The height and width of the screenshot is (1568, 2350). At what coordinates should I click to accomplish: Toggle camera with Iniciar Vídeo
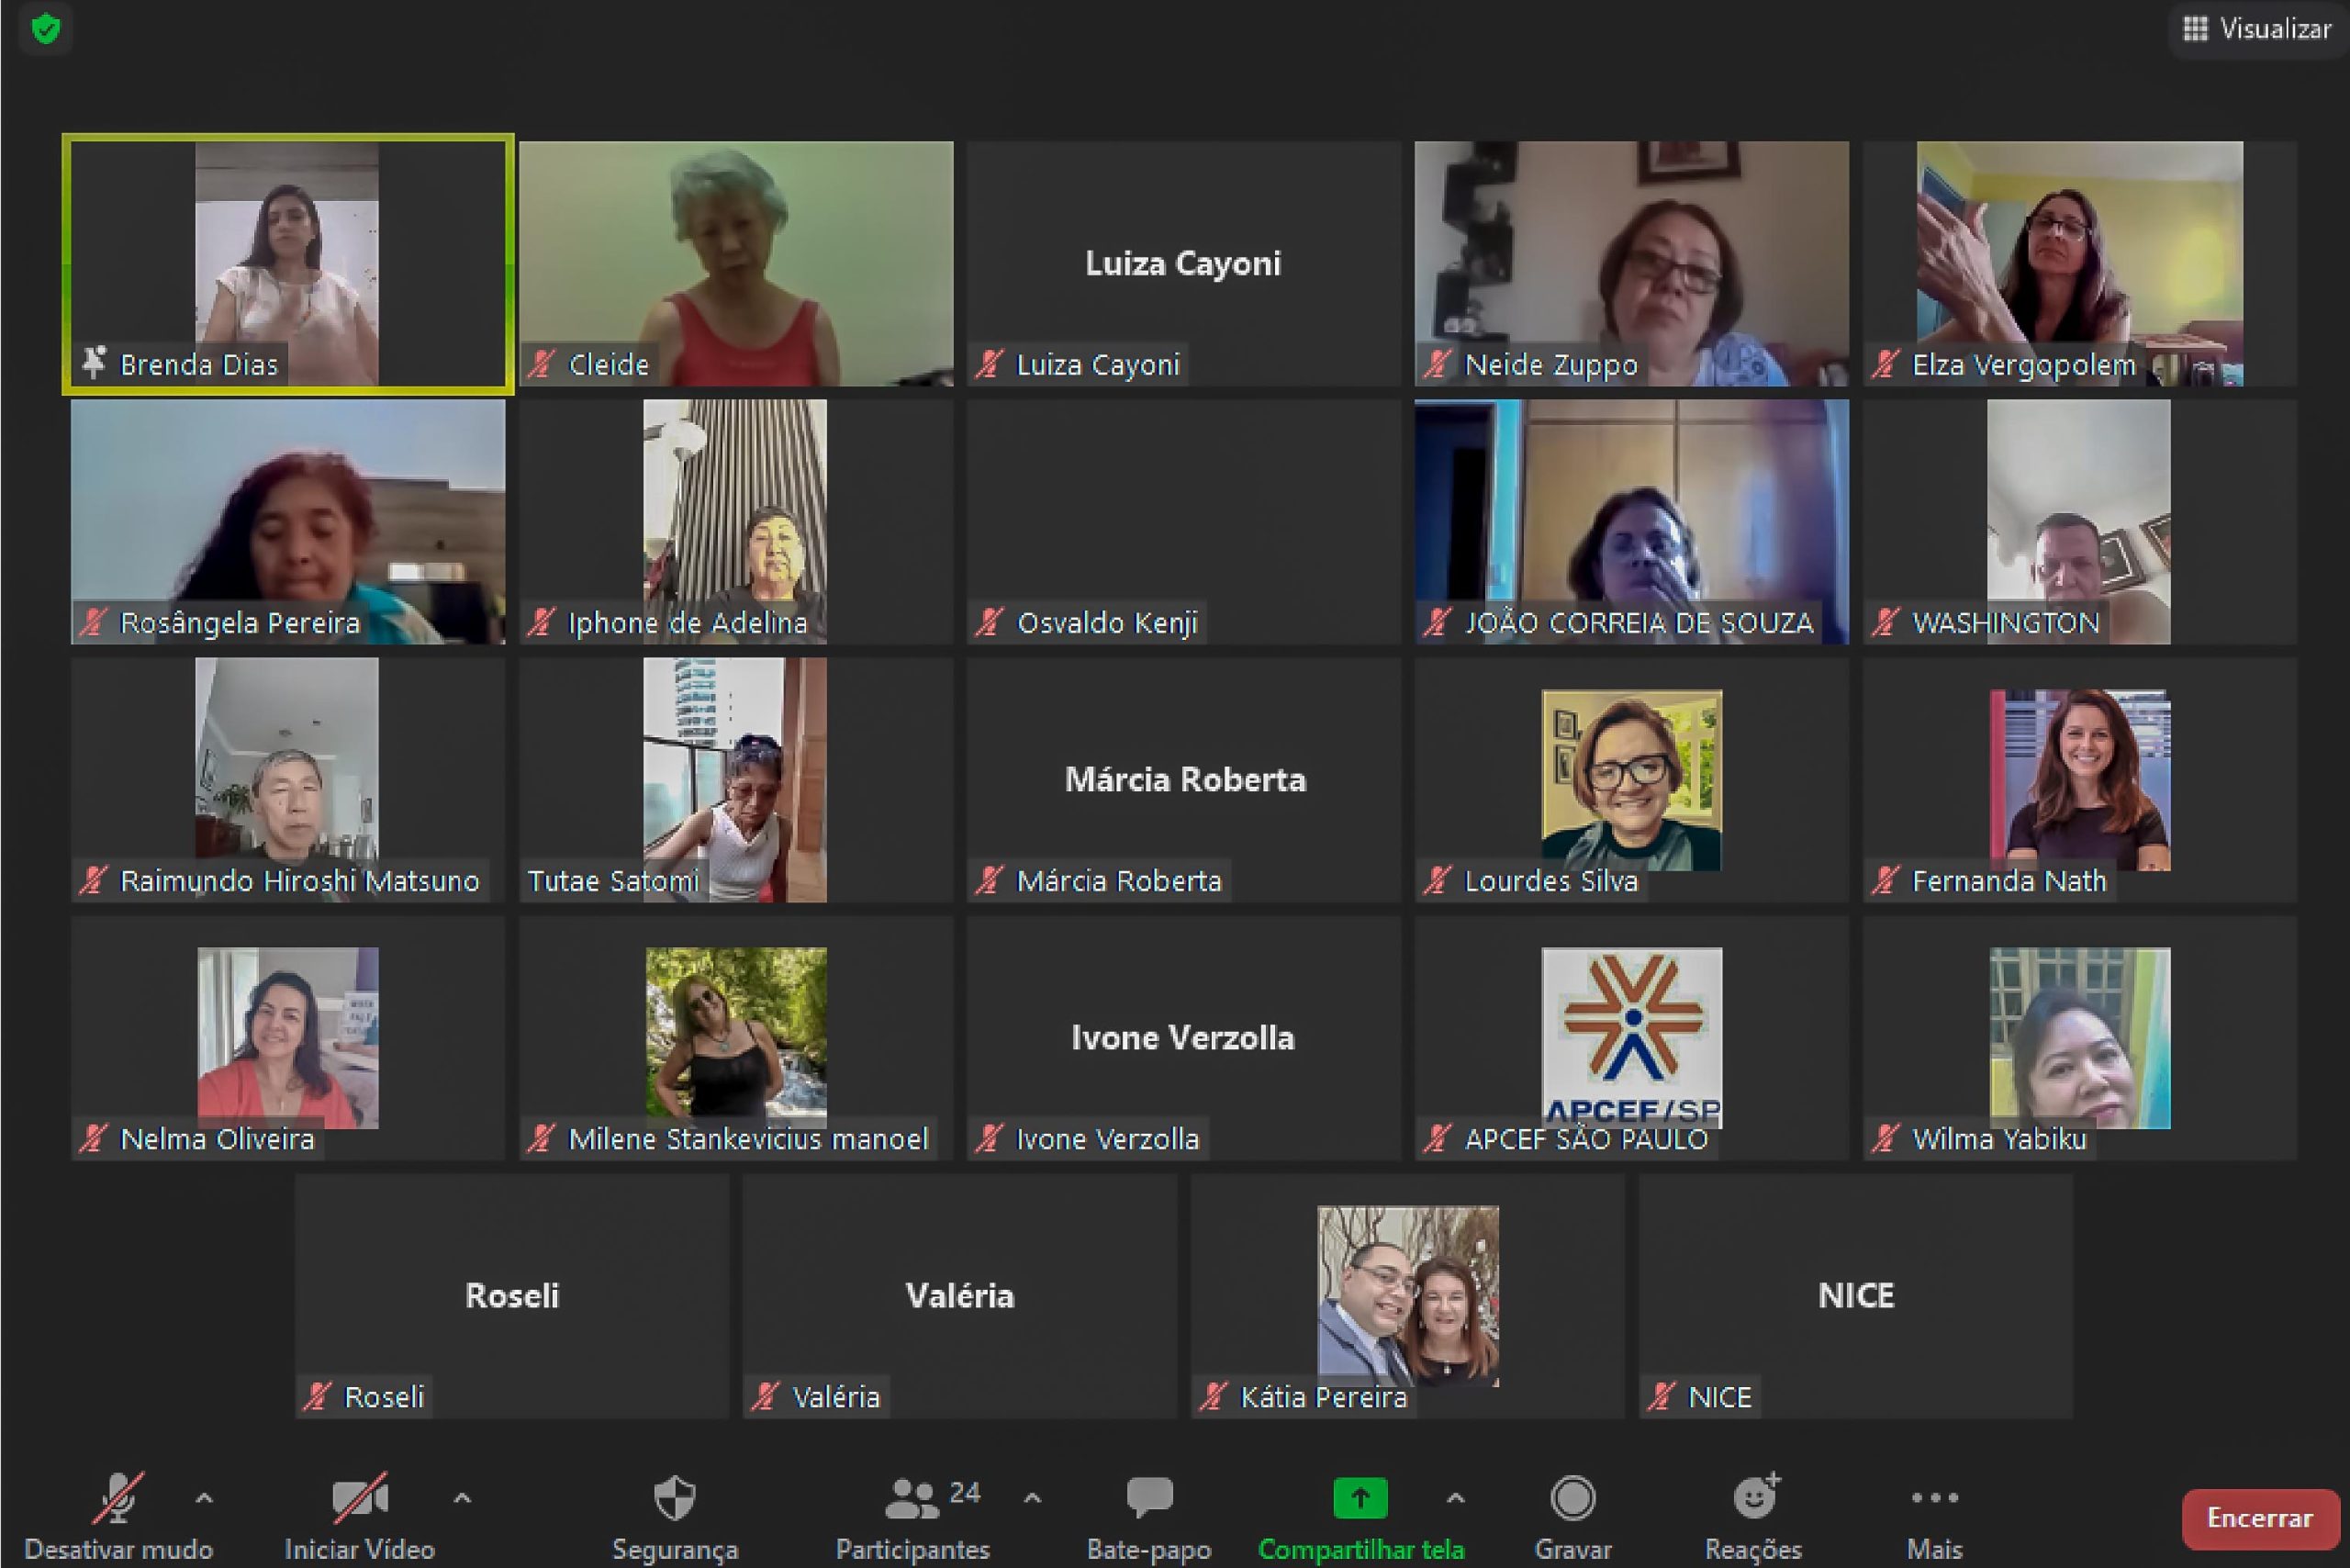(x=359, y=1497)
